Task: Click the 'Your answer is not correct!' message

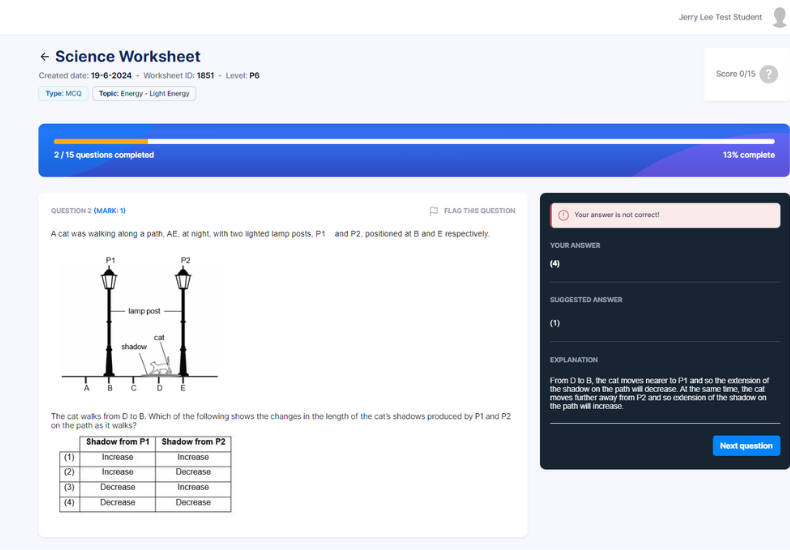Action: click(617, 215)
